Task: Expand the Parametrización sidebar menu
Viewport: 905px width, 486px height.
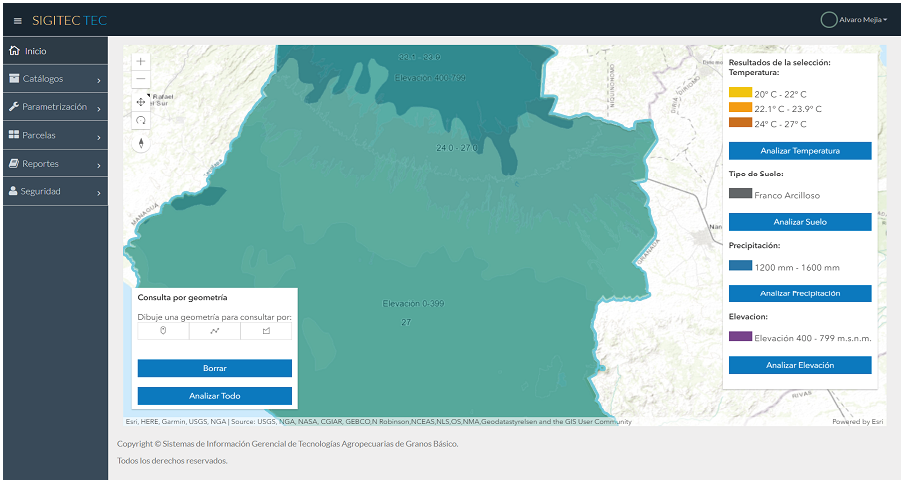Action: pyautogui.click(x=55, y=107)
